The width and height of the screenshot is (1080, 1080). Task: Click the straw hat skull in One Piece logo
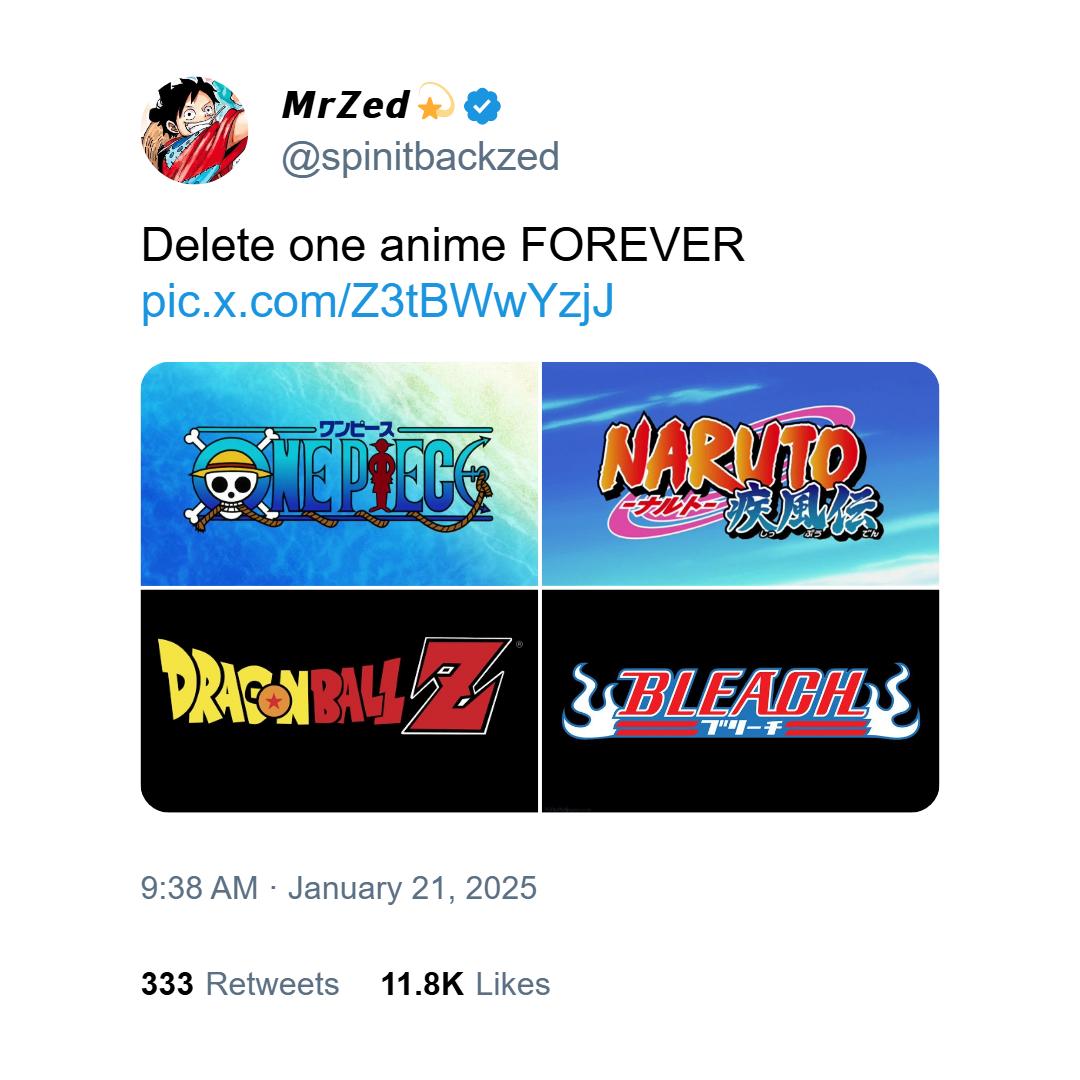pos(231,479)
